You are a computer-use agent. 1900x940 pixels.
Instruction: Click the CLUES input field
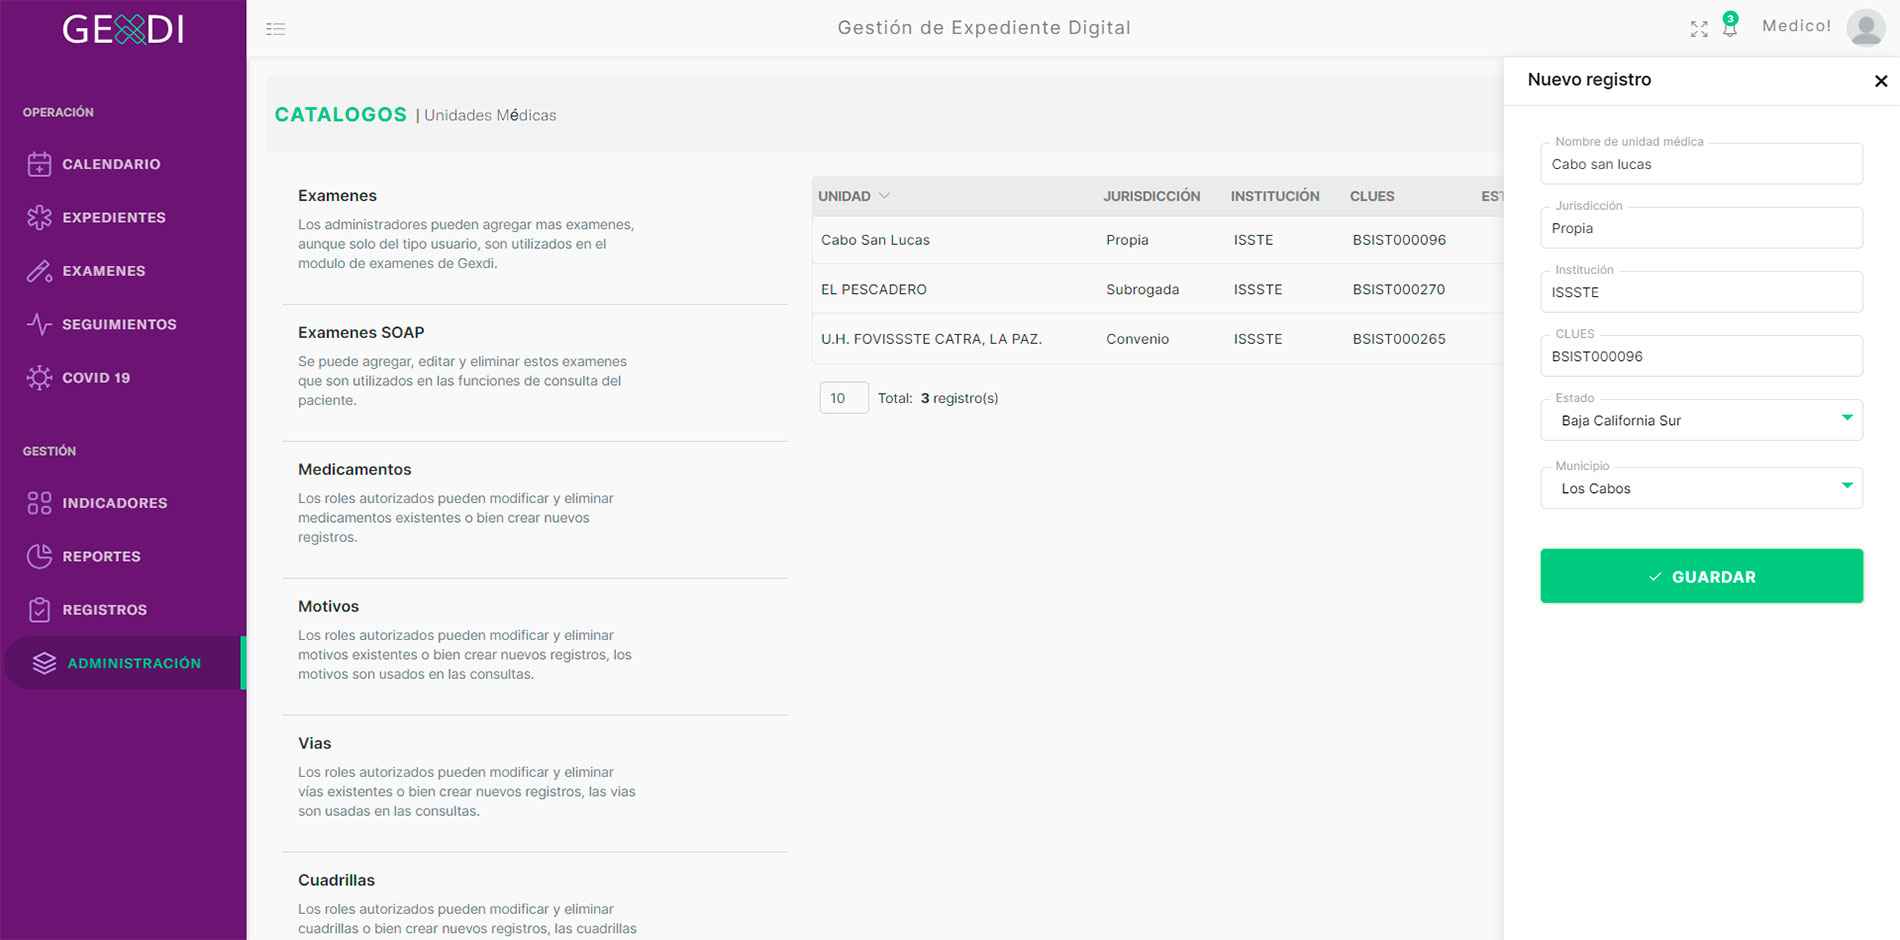[x=1701, y=356]
